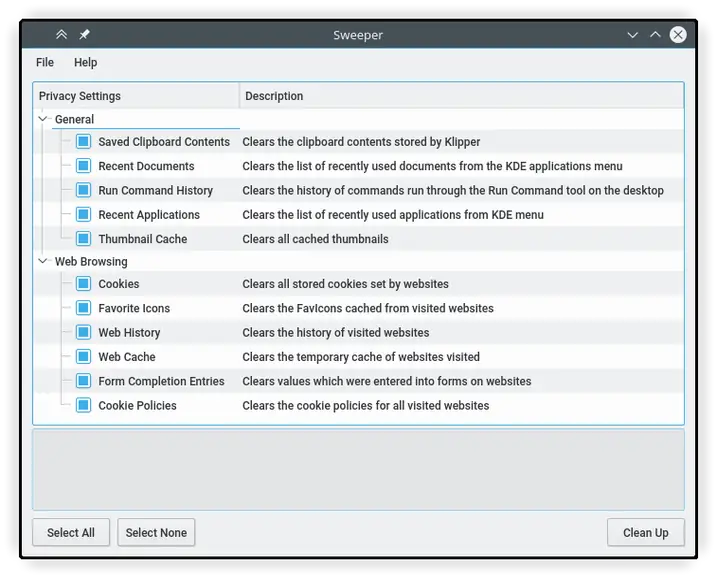Select the 'Run Command History' label
Viewport: 717px width, 578px height.
tap(155, 190)
